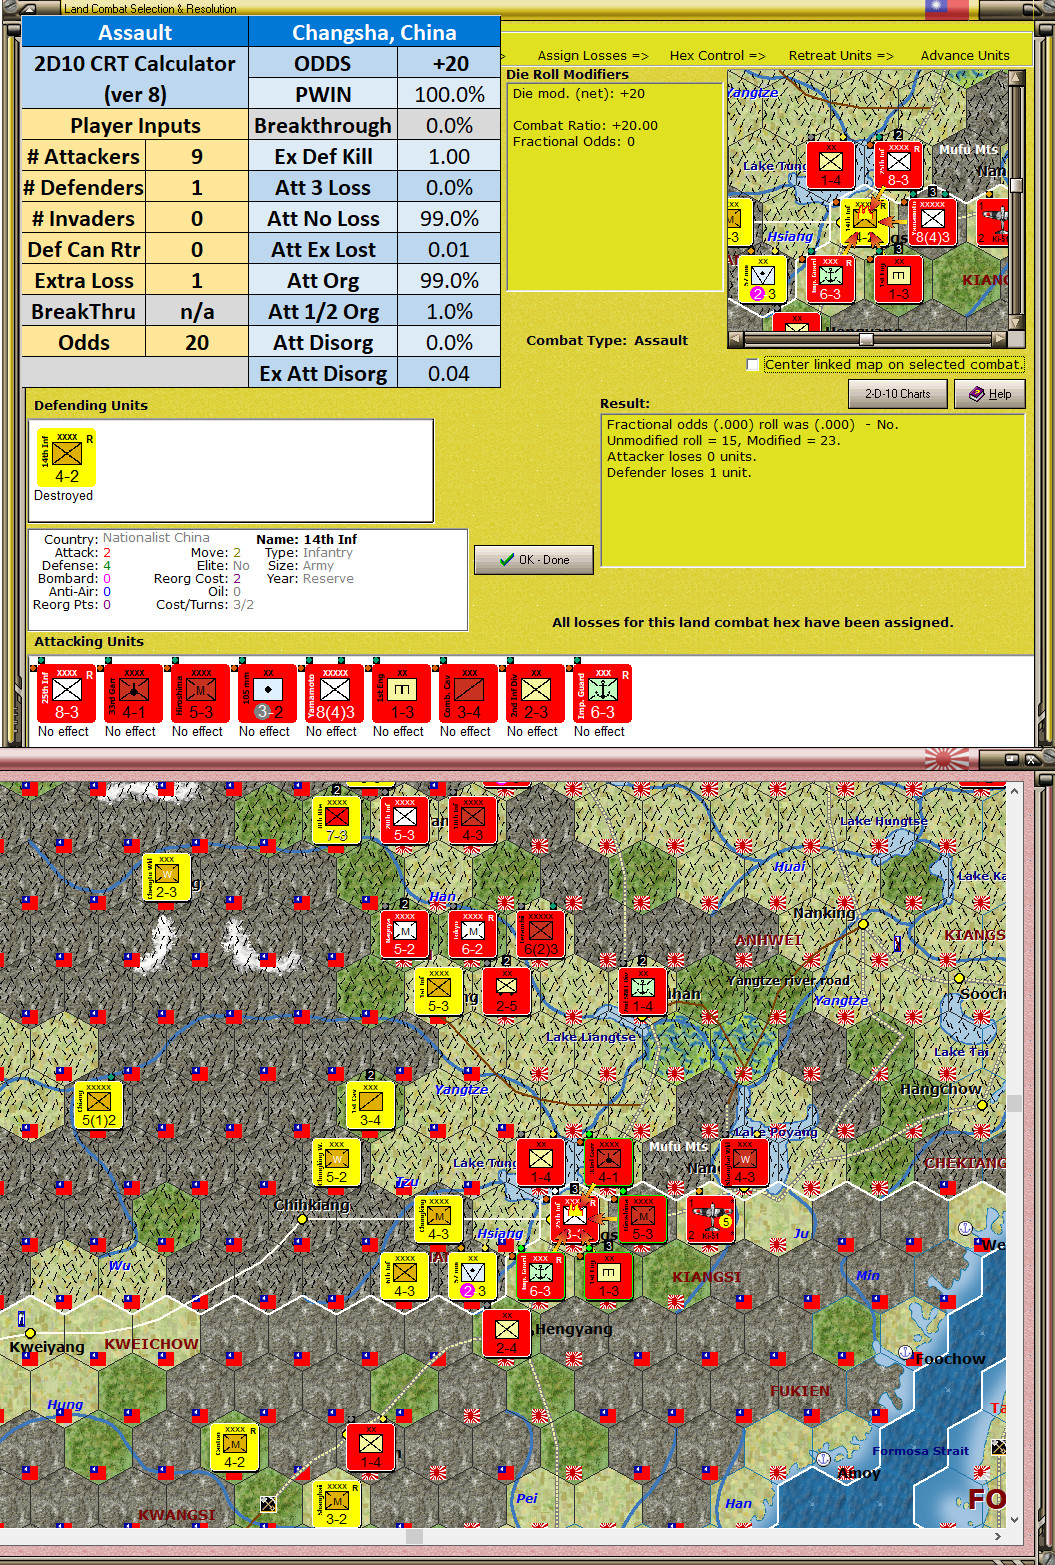This screenshot has height=1565, width=1055.
Task: Click the Breakthrough 0.0% cell
Action: [449, 126]
